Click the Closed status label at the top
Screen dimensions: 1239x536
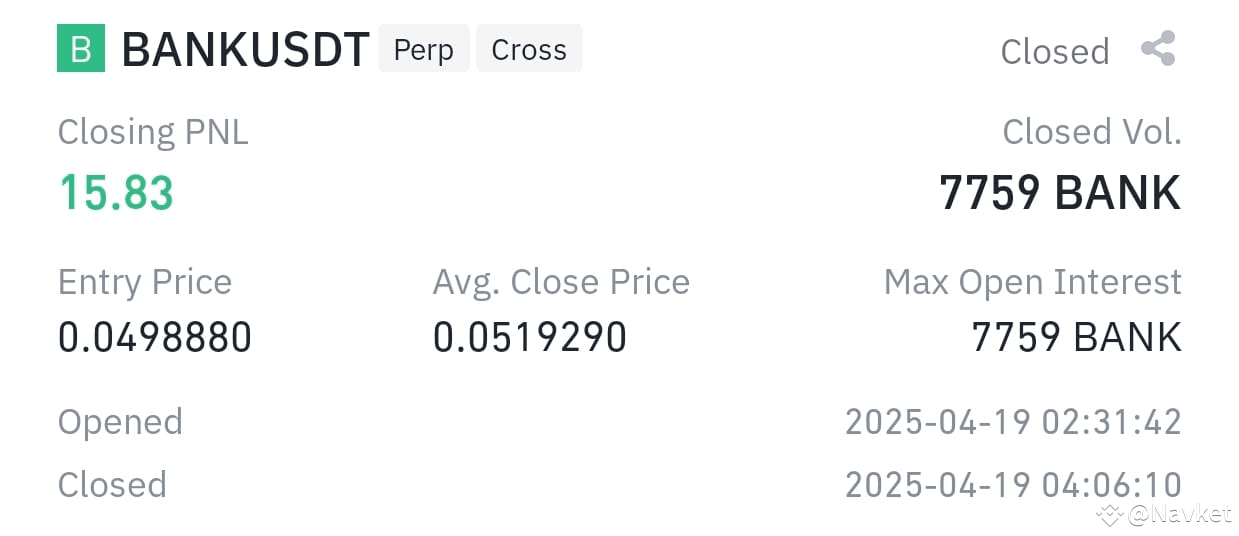1055,51
